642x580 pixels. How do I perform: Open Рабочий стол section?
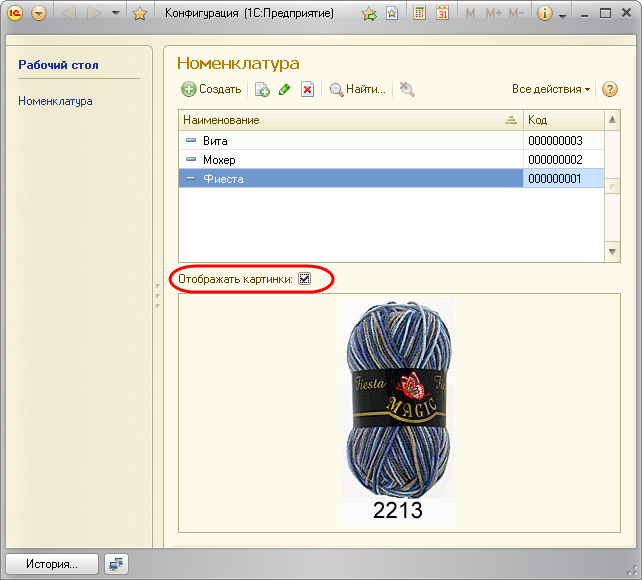pos(58,65)
